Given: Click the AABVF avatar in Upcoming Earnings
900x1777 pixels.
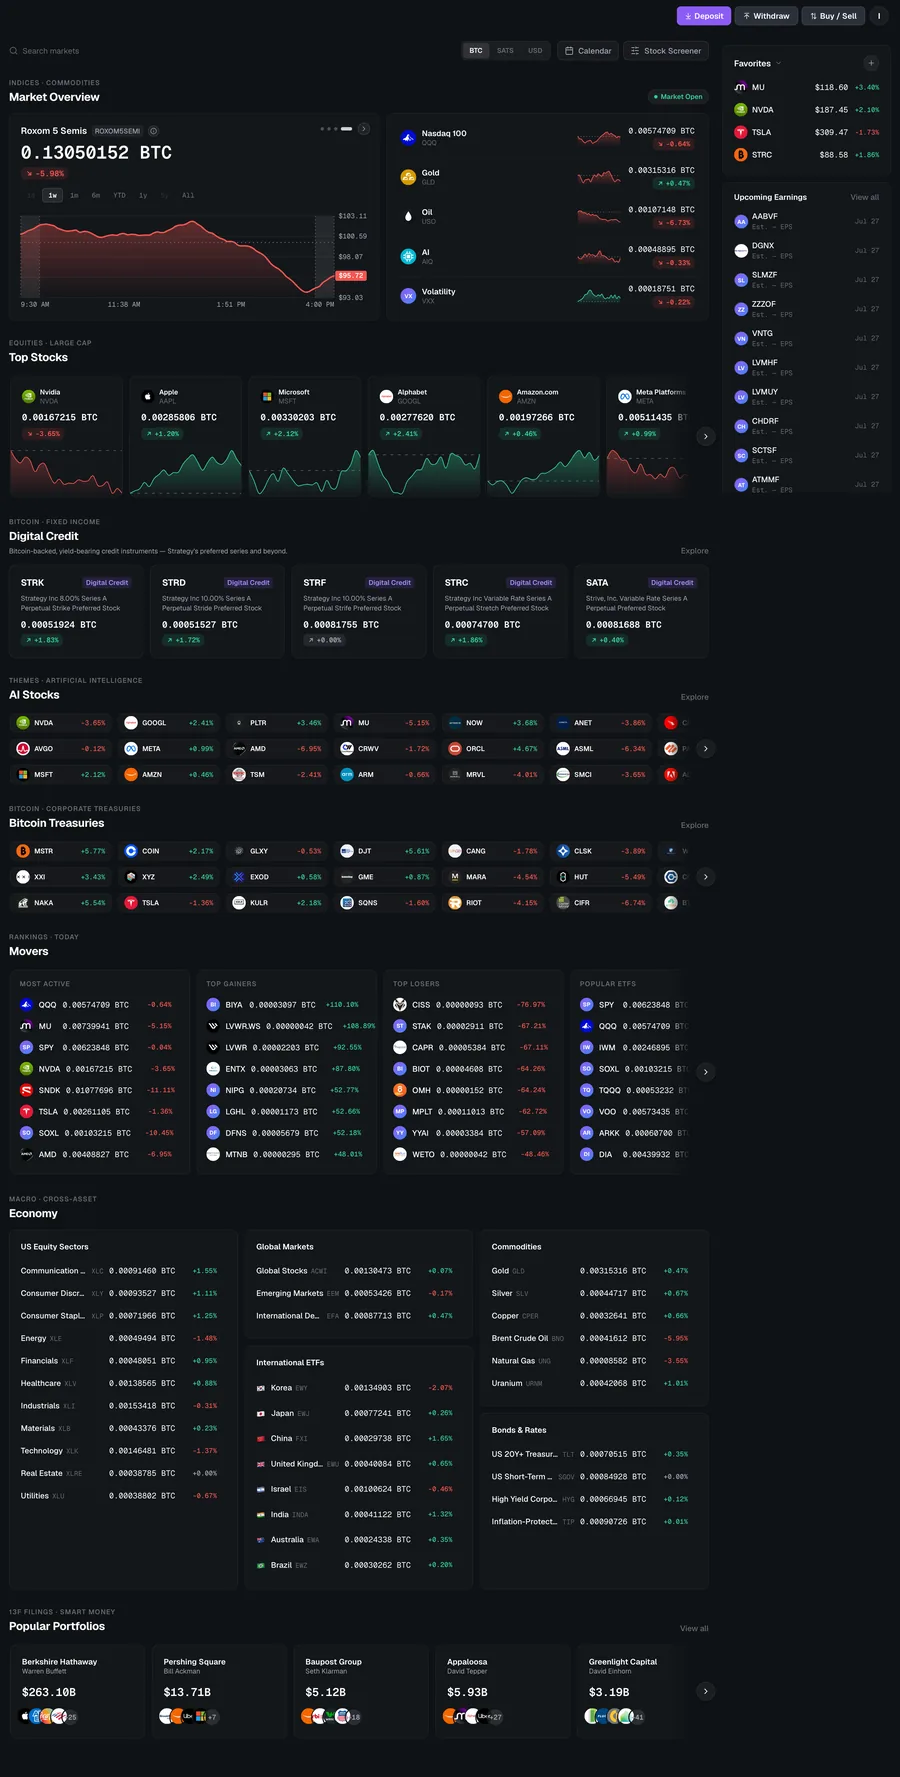Looking at the screenshot, I should click(741, 221).
